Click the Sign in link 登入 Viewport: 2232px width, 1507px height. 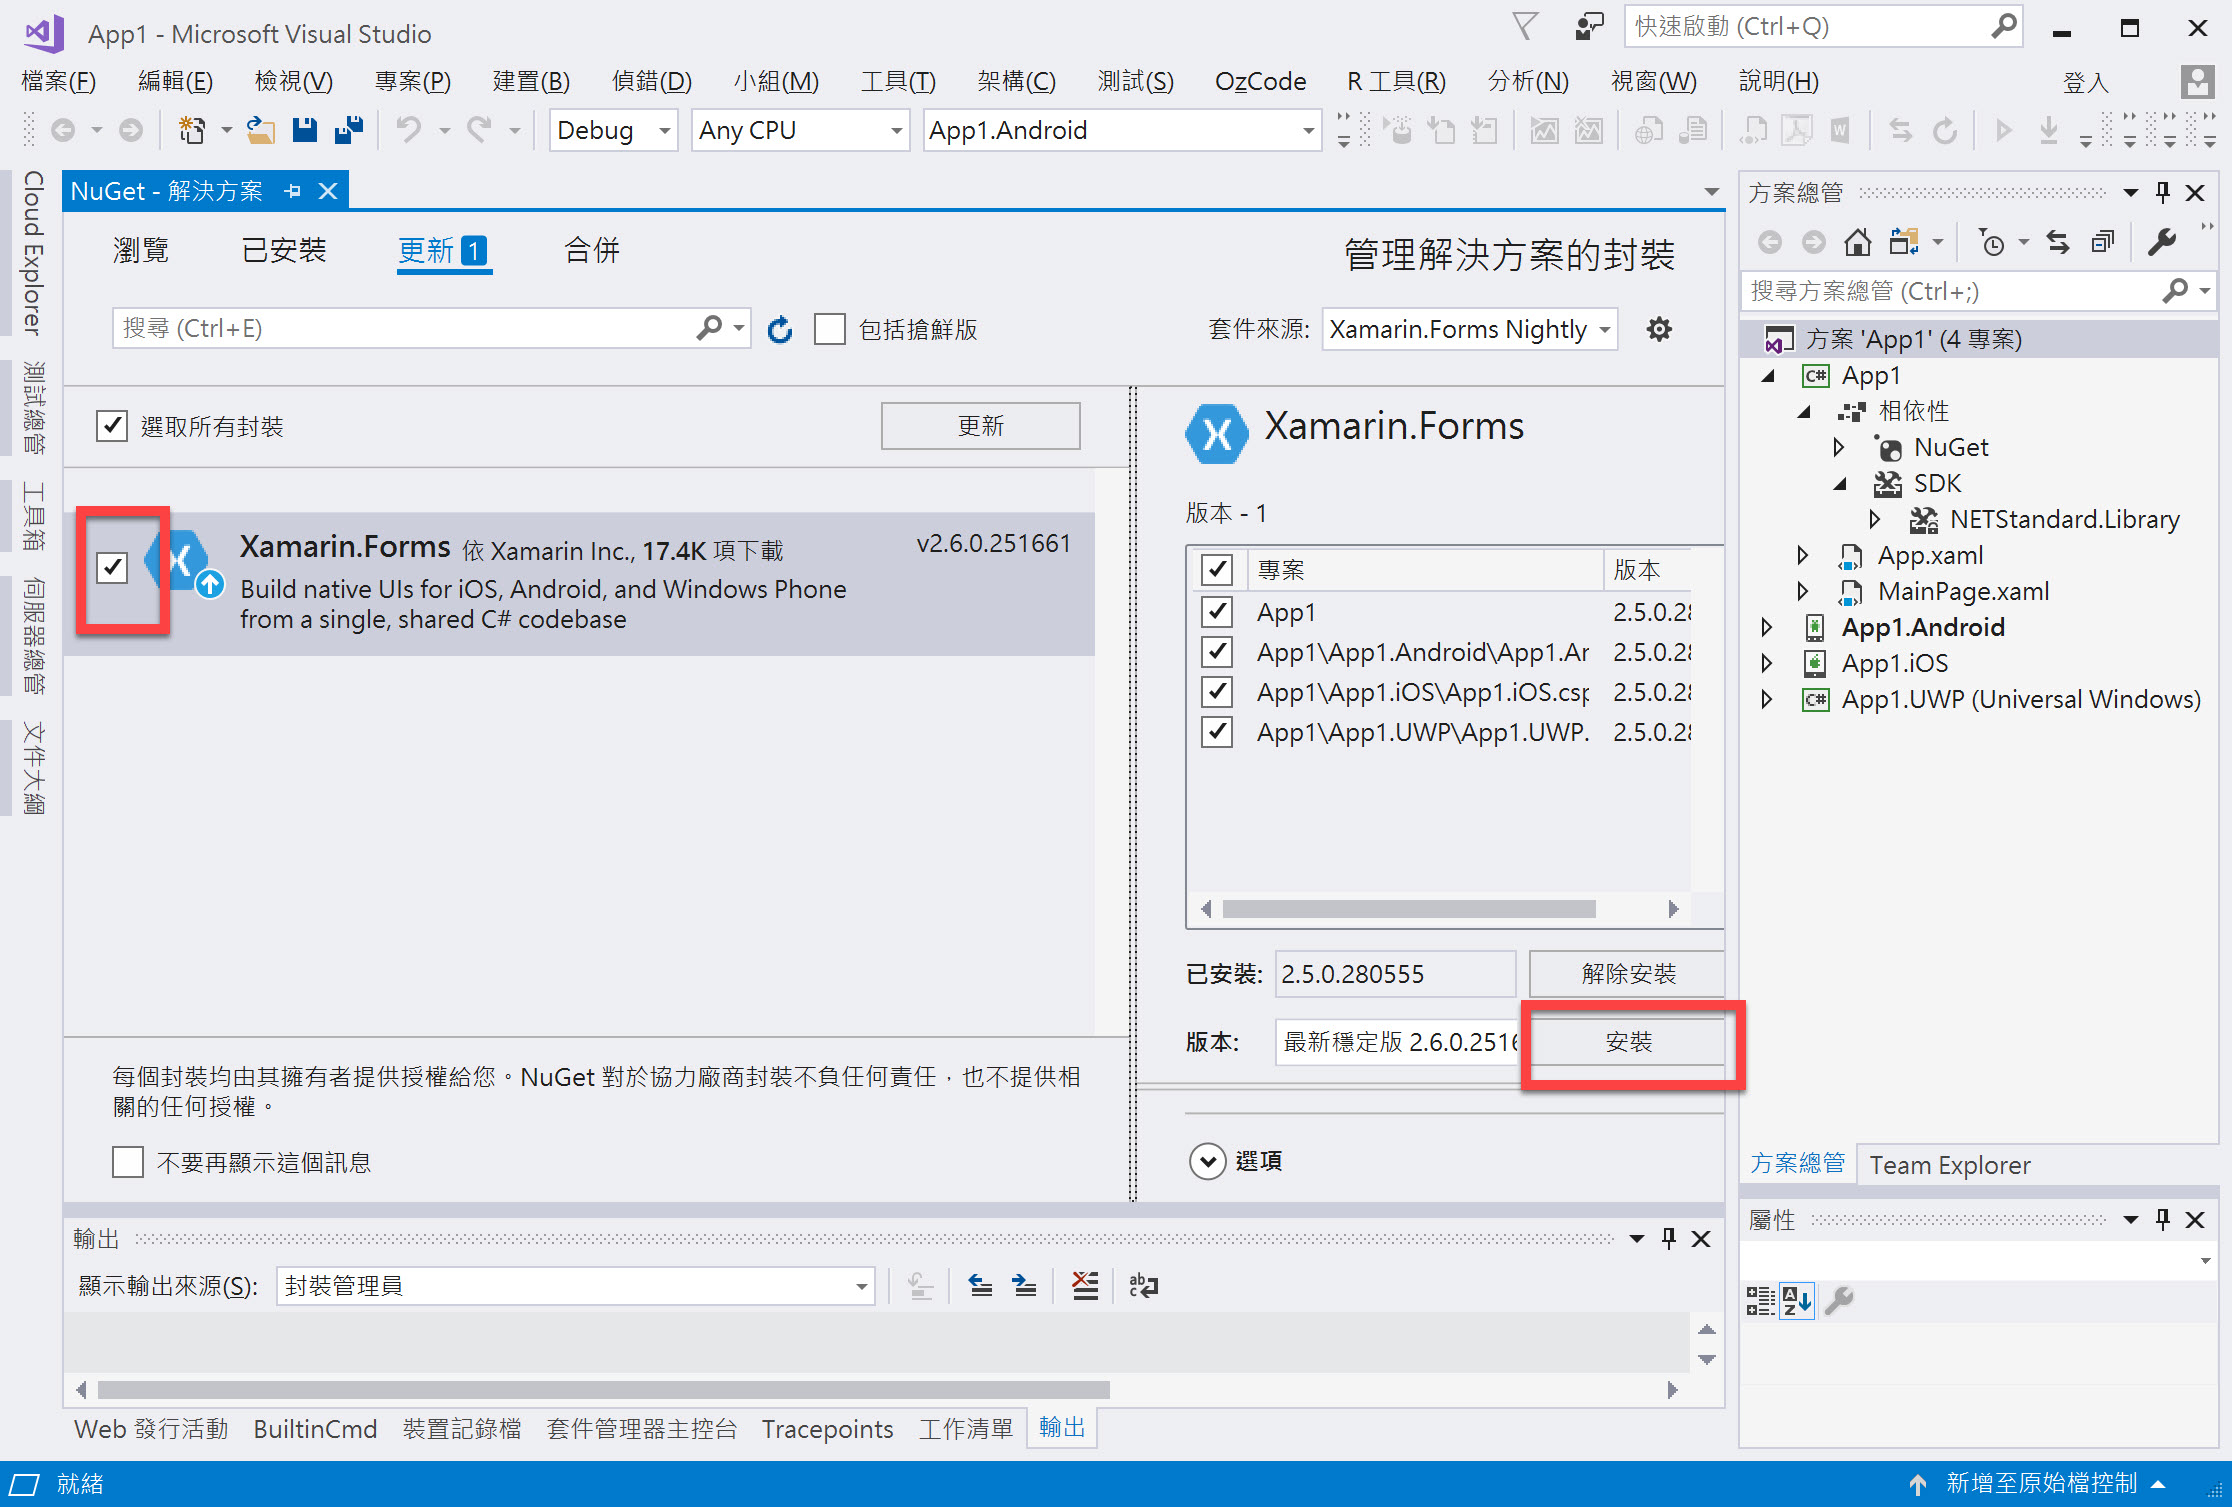pyautogui.click(x=2086, y=82)
